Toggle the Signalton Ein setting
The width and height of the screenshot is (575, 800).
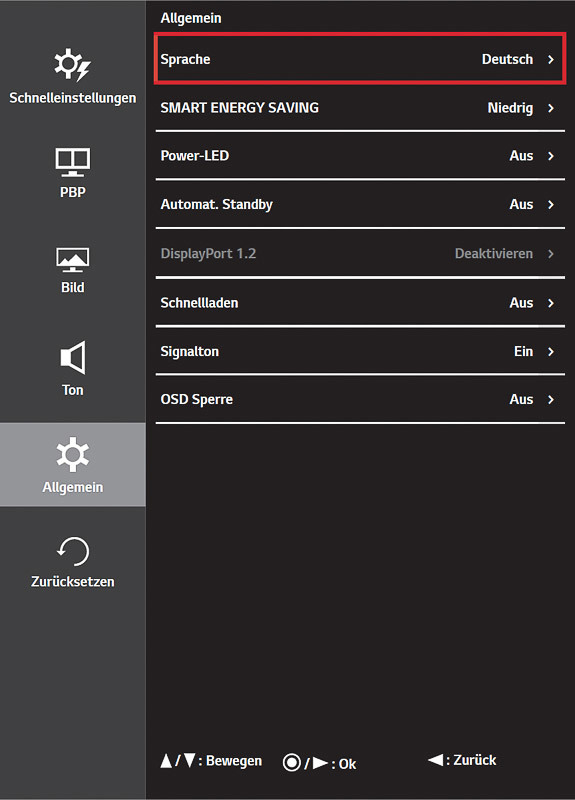(x=523, y=351)
